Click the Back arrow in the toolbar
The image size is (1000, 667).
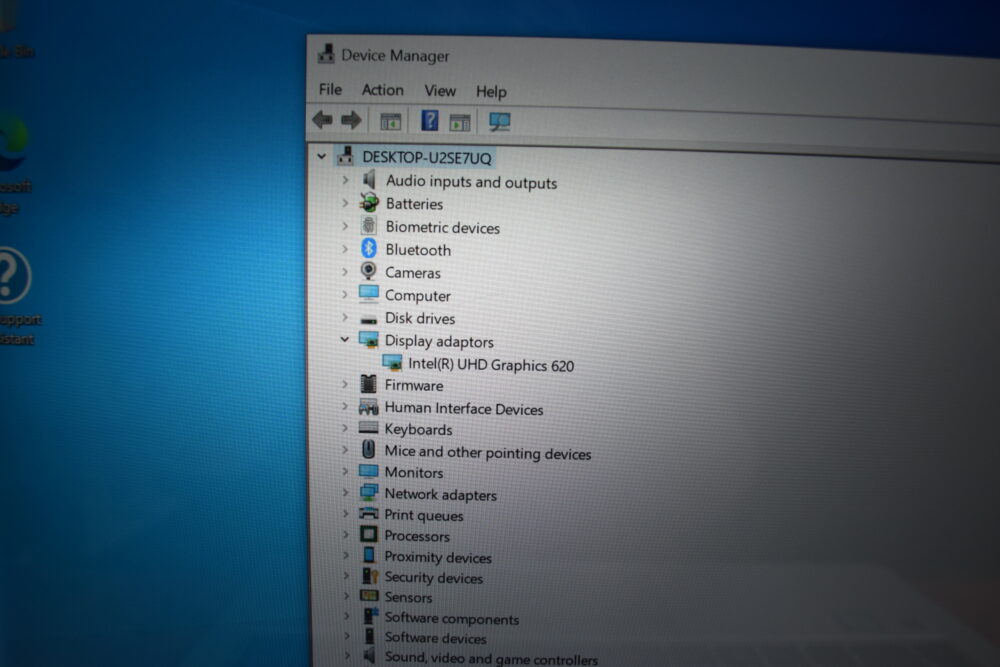click(x=323, y=119)
